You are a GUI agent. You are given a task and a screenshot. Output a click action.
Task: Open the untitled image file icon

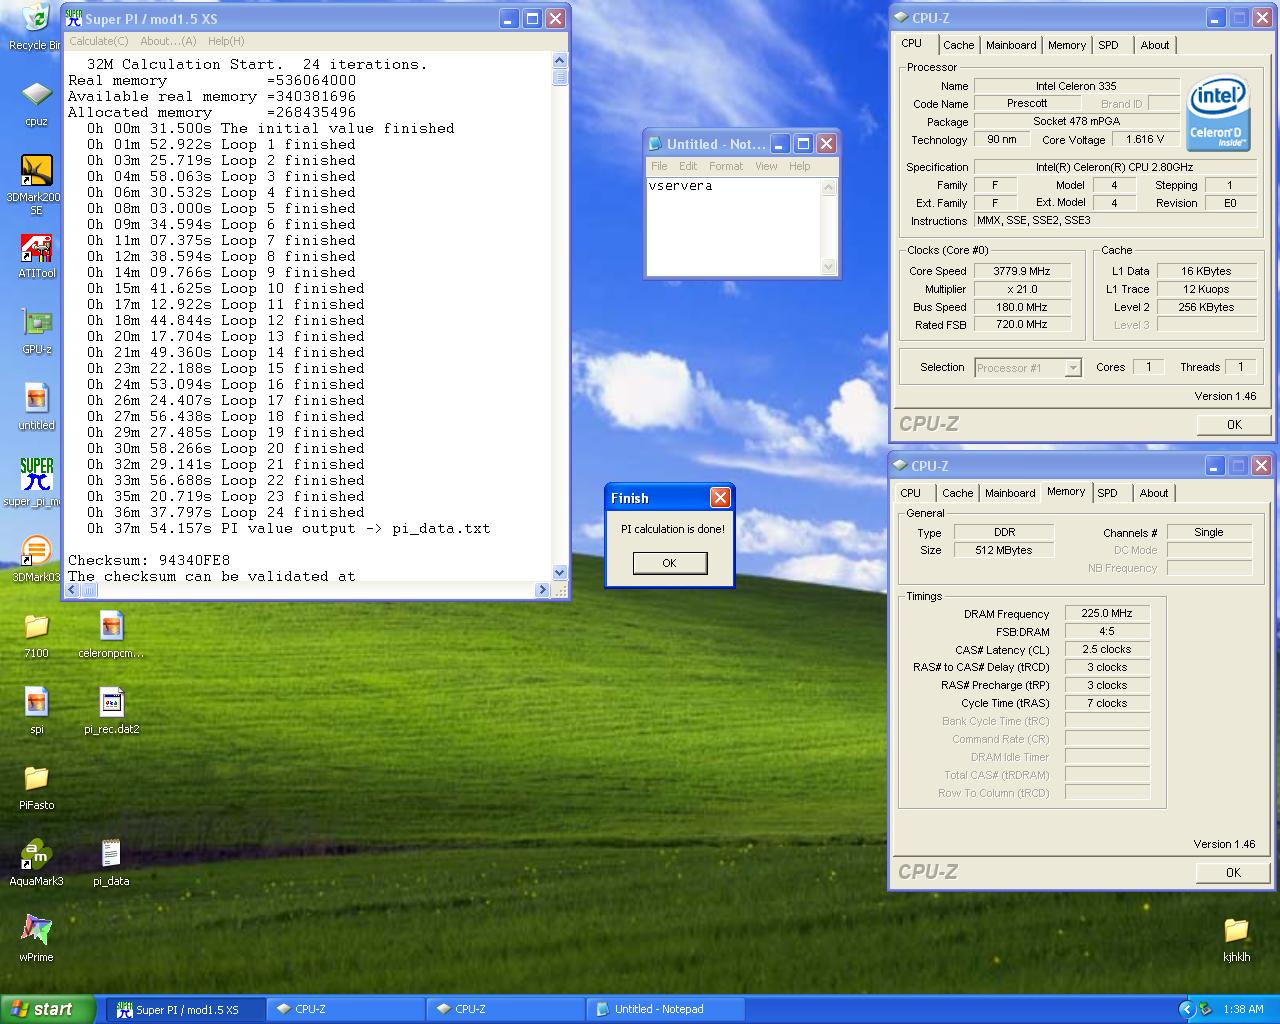click(x=36, y=399)
